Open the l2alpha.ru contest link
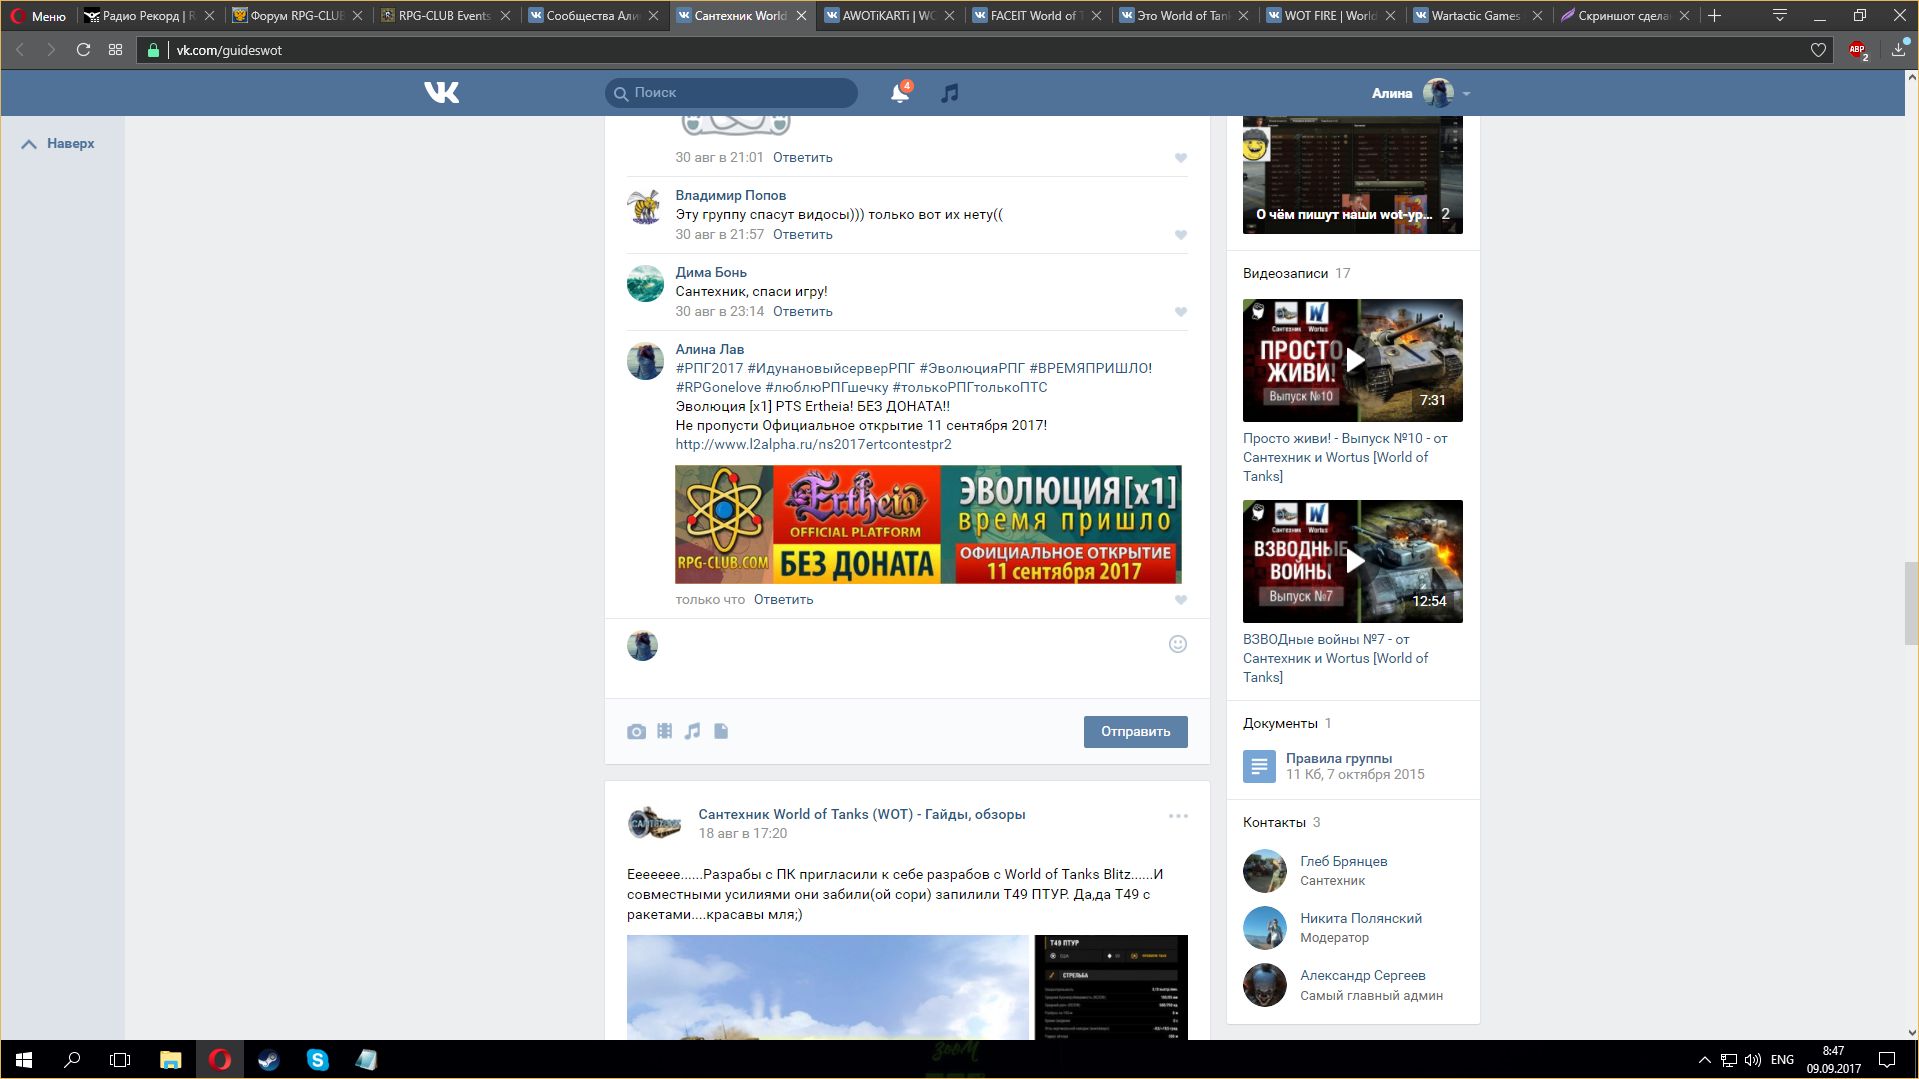1919x1079 pixels. 813,444
